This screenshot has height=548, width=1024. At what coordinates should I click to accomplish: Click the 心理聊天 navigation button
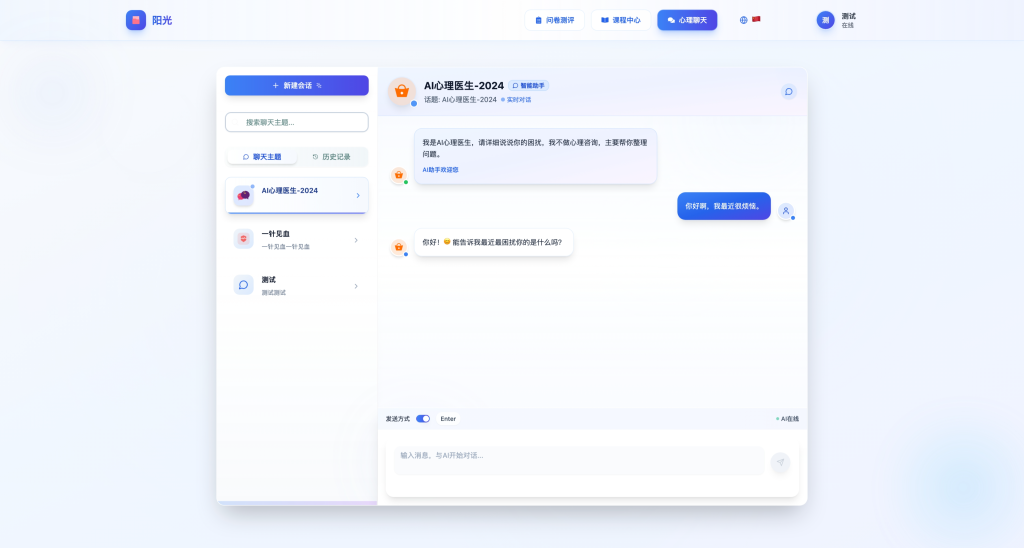click(x=687, y=20)
